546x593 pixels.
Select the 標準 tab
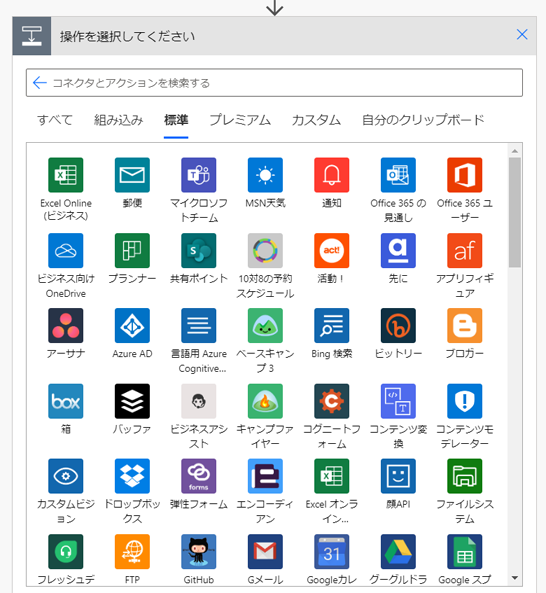(x=176, y=120)
